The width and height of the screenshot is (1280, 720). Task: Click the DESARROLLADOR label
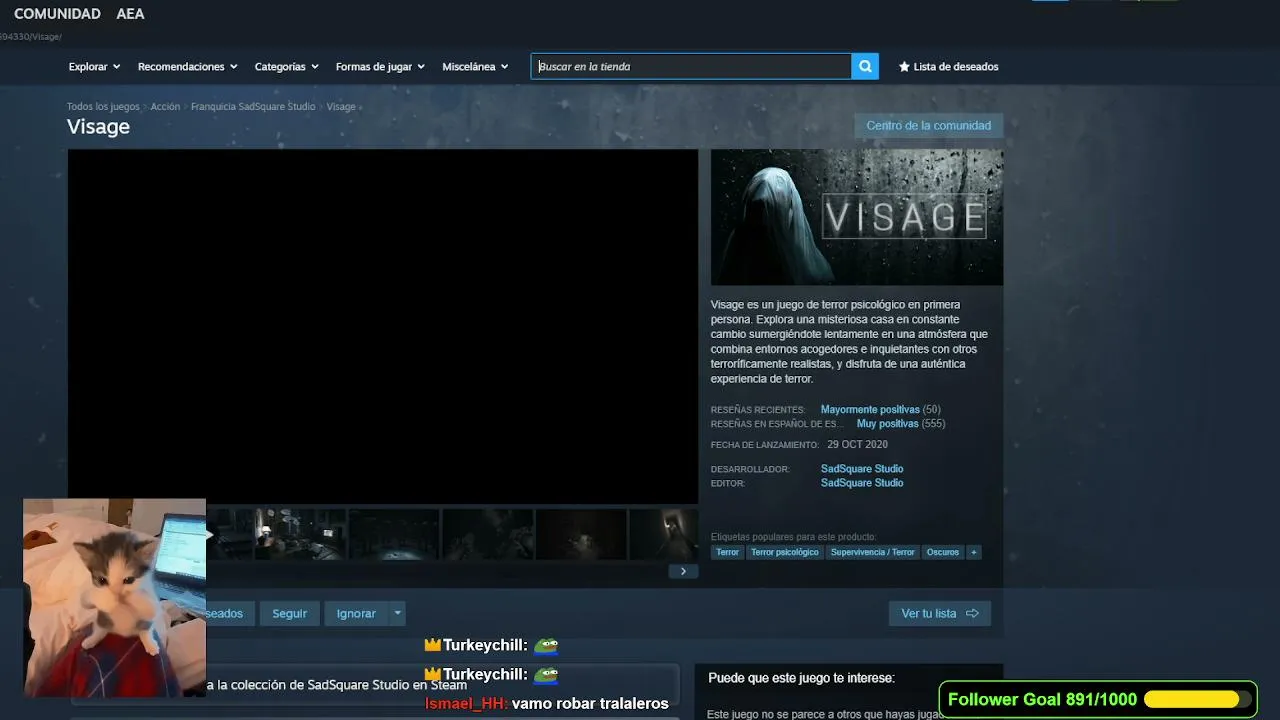tap(750, 469)
